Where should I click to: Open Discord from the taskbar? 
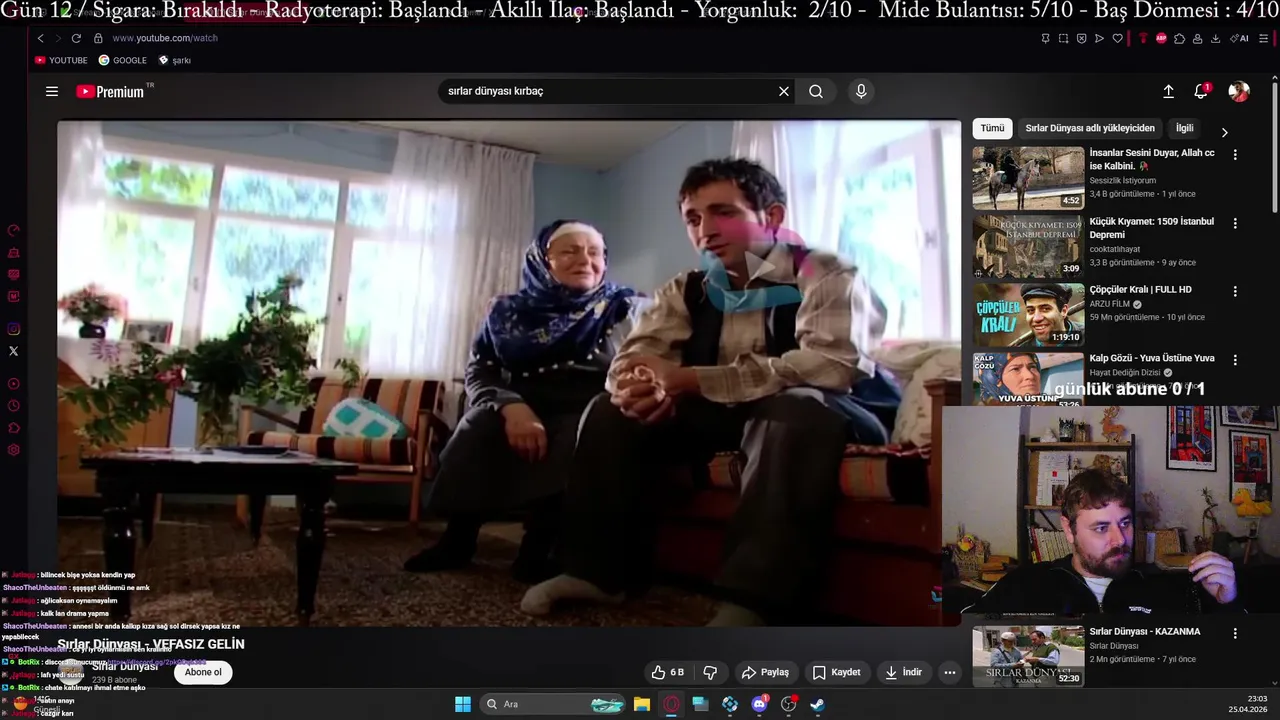click(759, 704)
